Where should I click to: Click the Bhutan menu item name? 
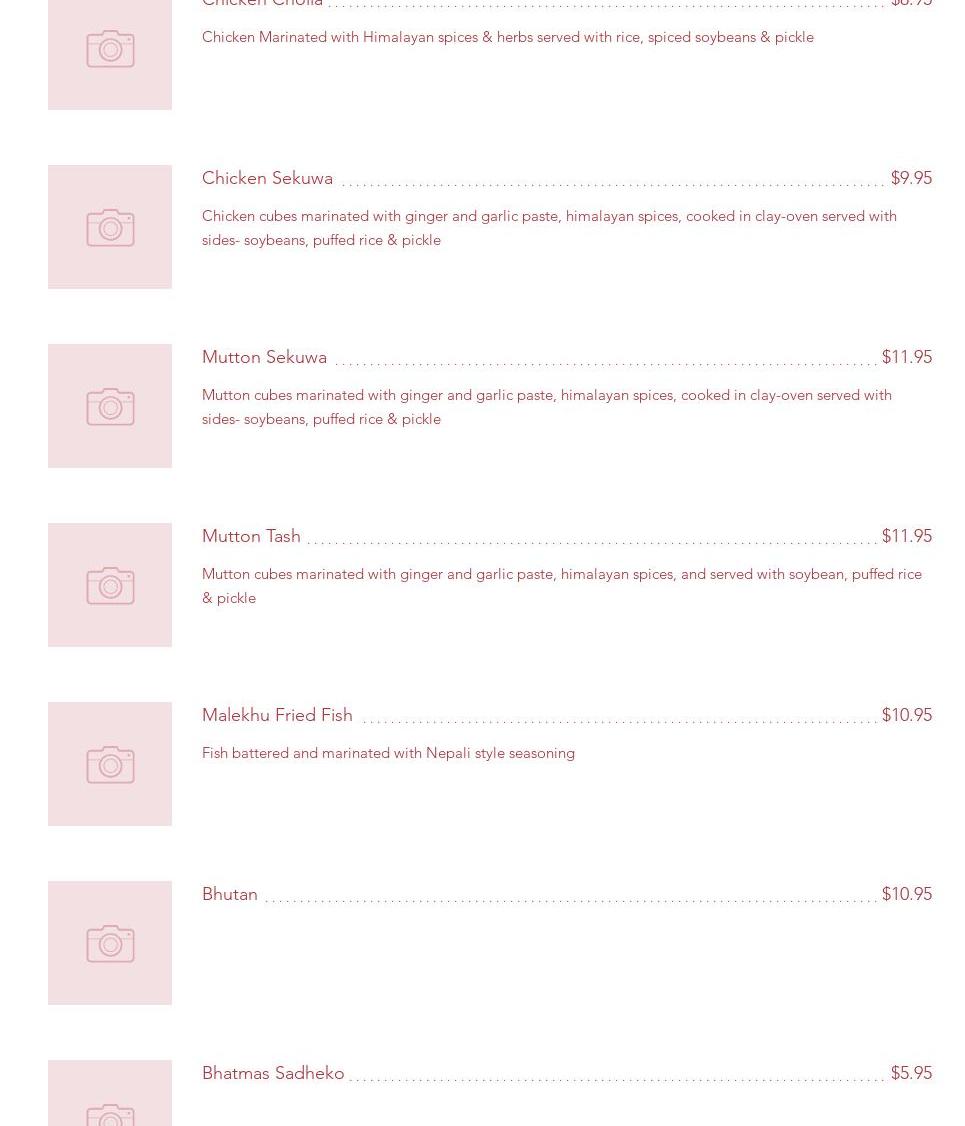pyautogui.click(x=230, y=894)
